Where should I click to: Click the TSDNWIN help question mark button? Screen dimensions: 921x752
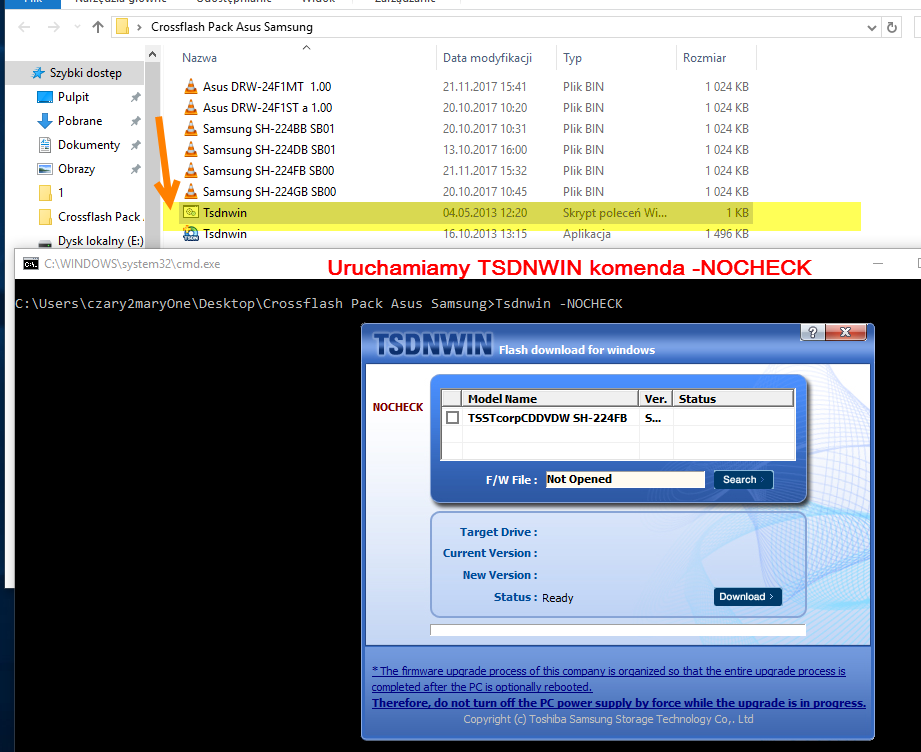[812, 332]
